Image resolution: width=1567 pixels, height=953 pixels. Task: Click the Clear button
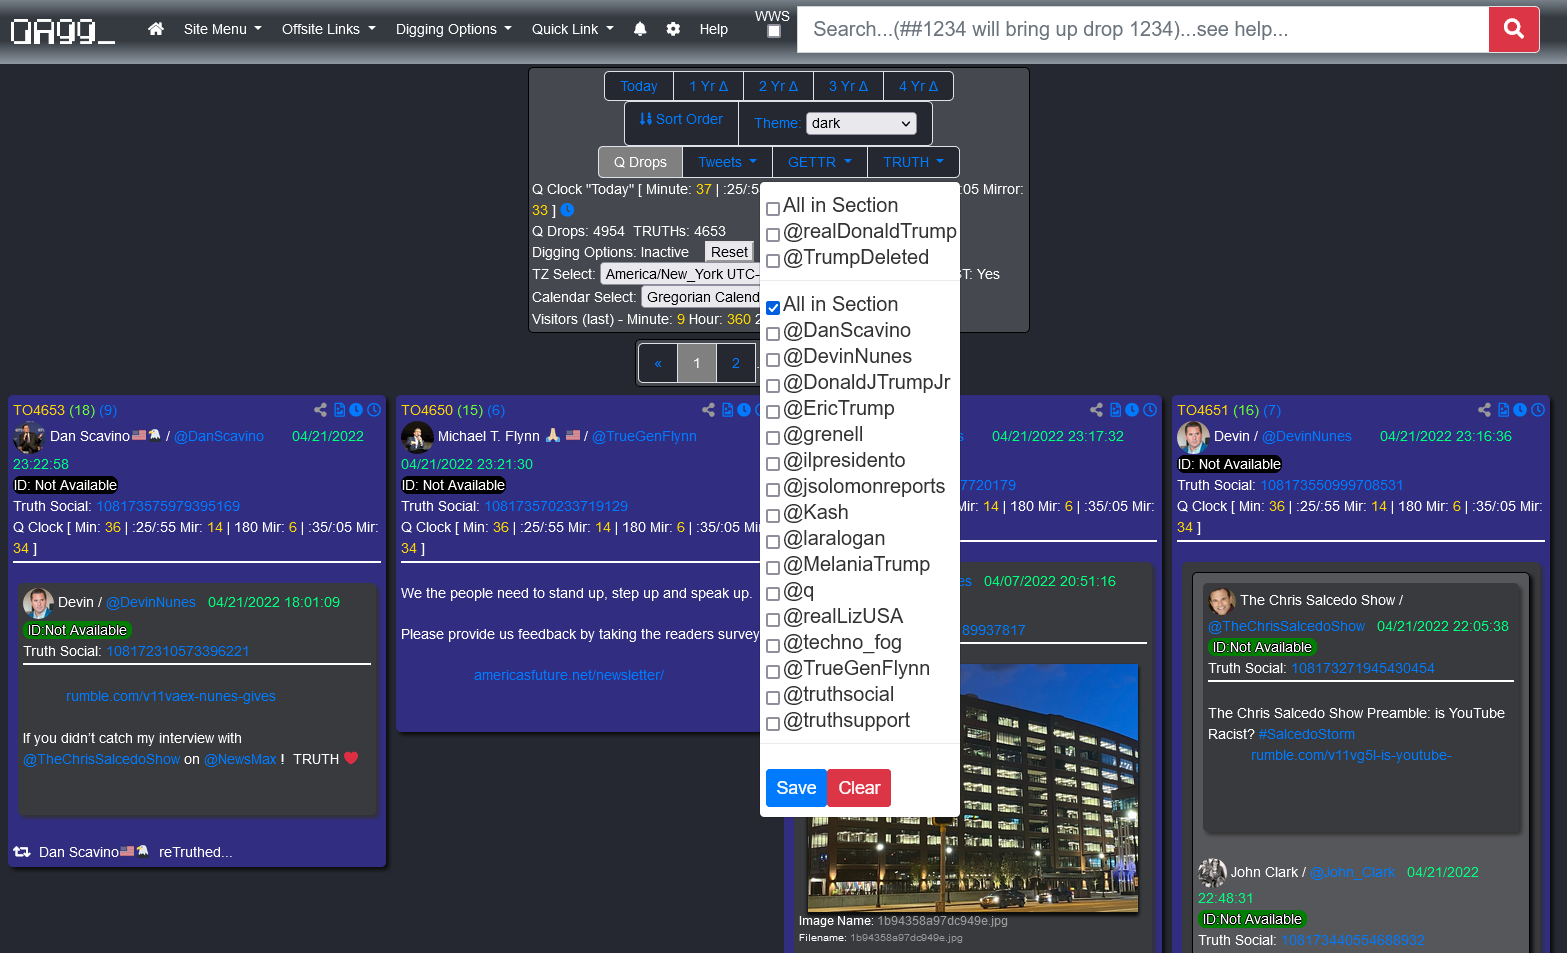pos(859,788)
